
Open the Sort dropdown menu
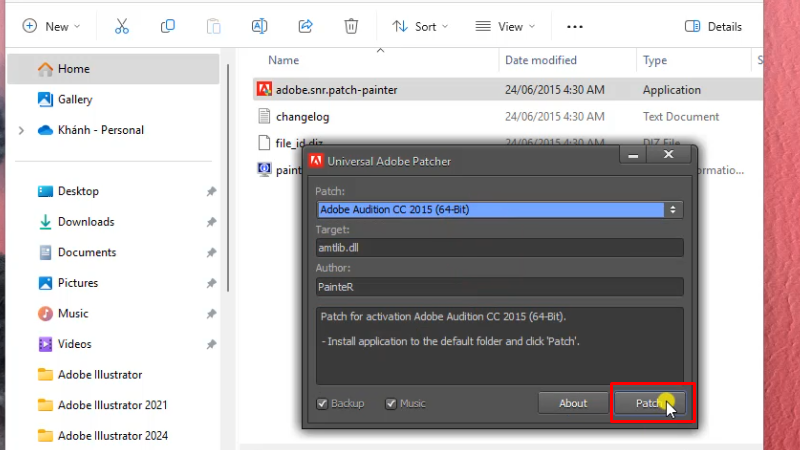(x=420, y=27)
